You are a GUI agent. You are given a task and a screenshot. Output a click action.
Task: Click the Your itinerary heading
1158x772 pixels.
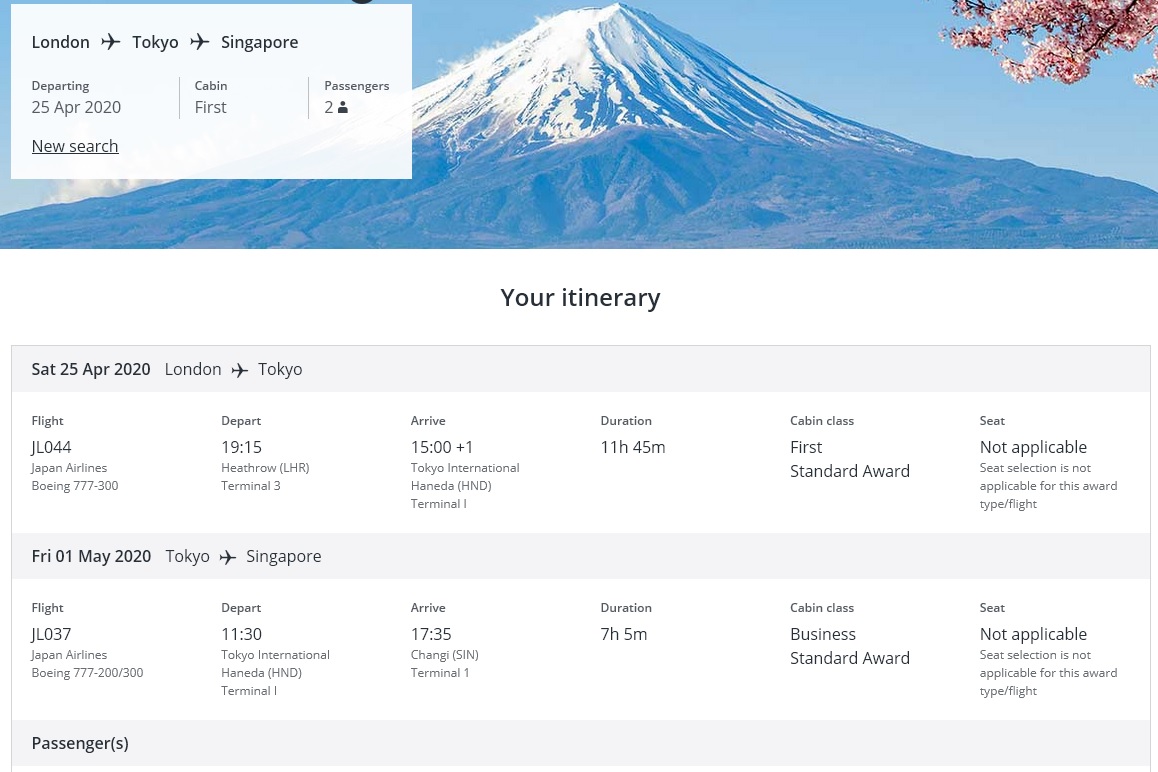[580, 298]
